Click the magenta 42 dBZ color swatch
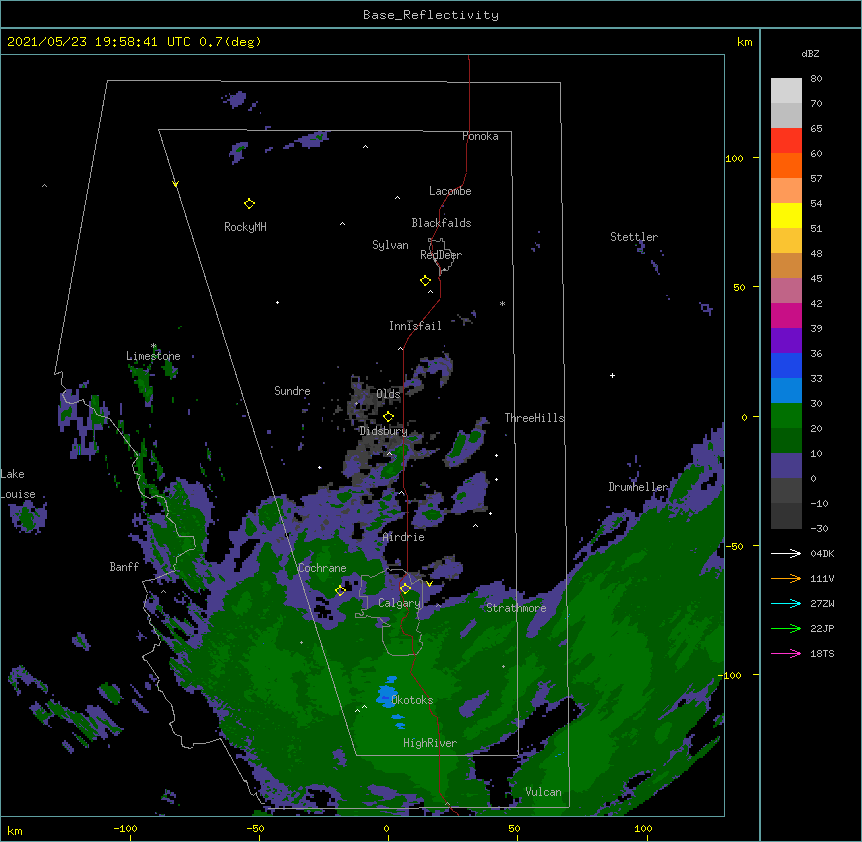862x842 pixels. pos(786,315)
